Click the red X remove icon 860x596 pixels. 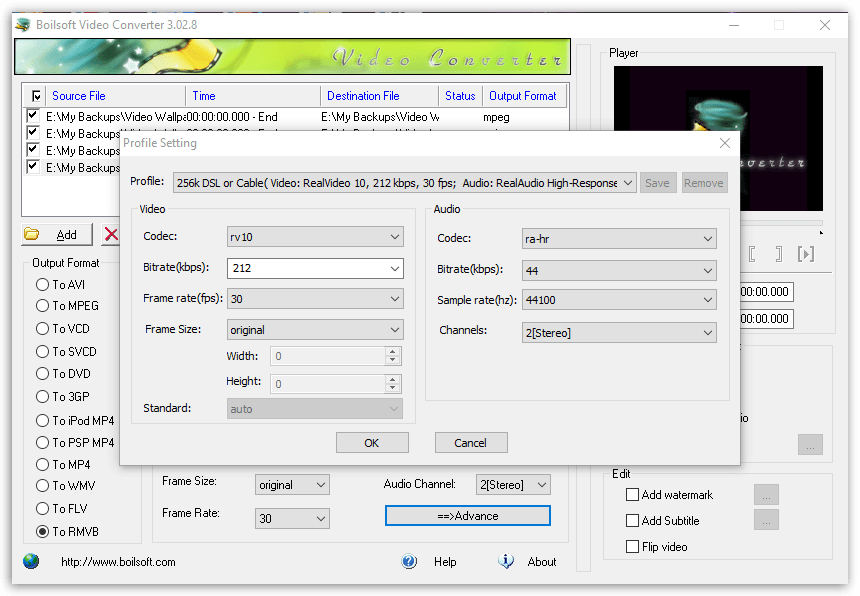click(111, 232)
